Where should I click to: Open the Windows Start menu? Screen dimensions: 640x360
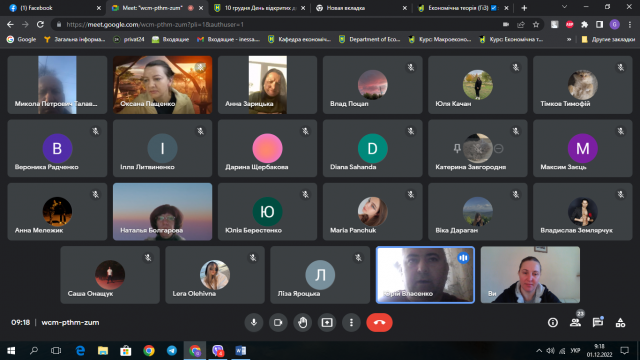coord(11,351)
